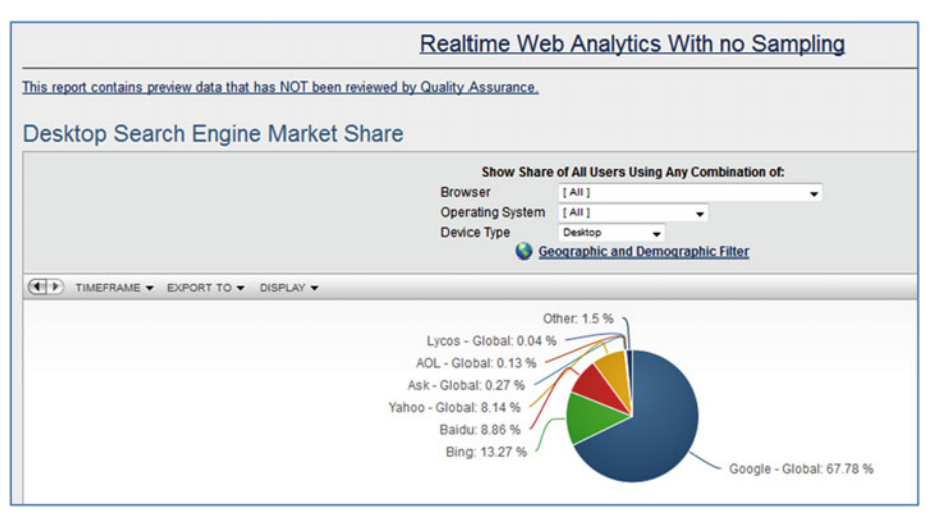Click the 'Google - Global: 67.78 %' label
This screenshot has width=934, height=514.
(x=801, y=469)
